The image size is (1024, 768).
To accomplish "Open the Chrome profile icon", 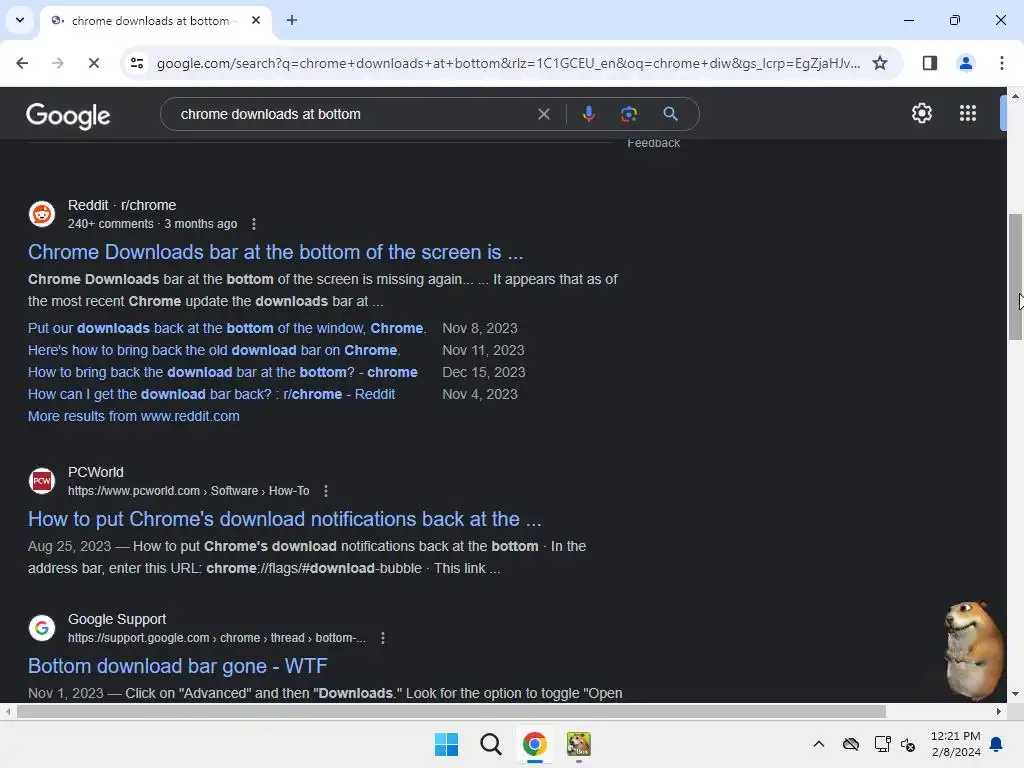I will click(965, 63).
